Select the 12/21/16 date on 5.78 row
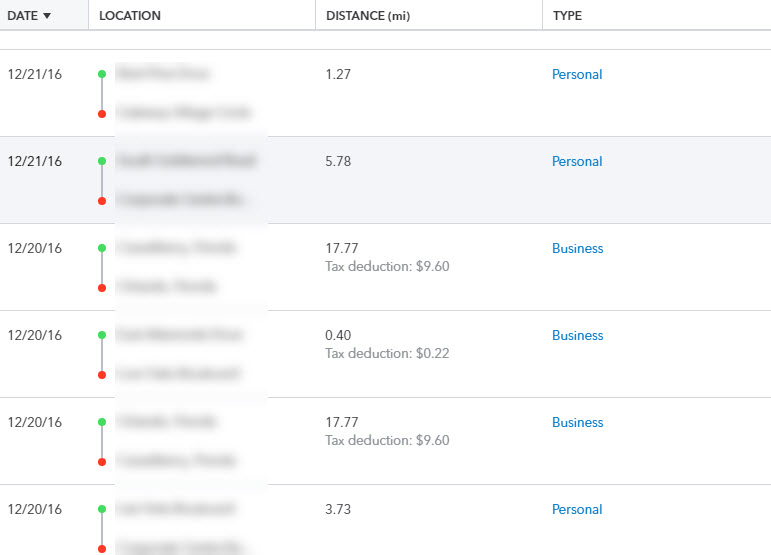This screenshot has width=771, height=555. pyautogui.click(x=35, y=161)
